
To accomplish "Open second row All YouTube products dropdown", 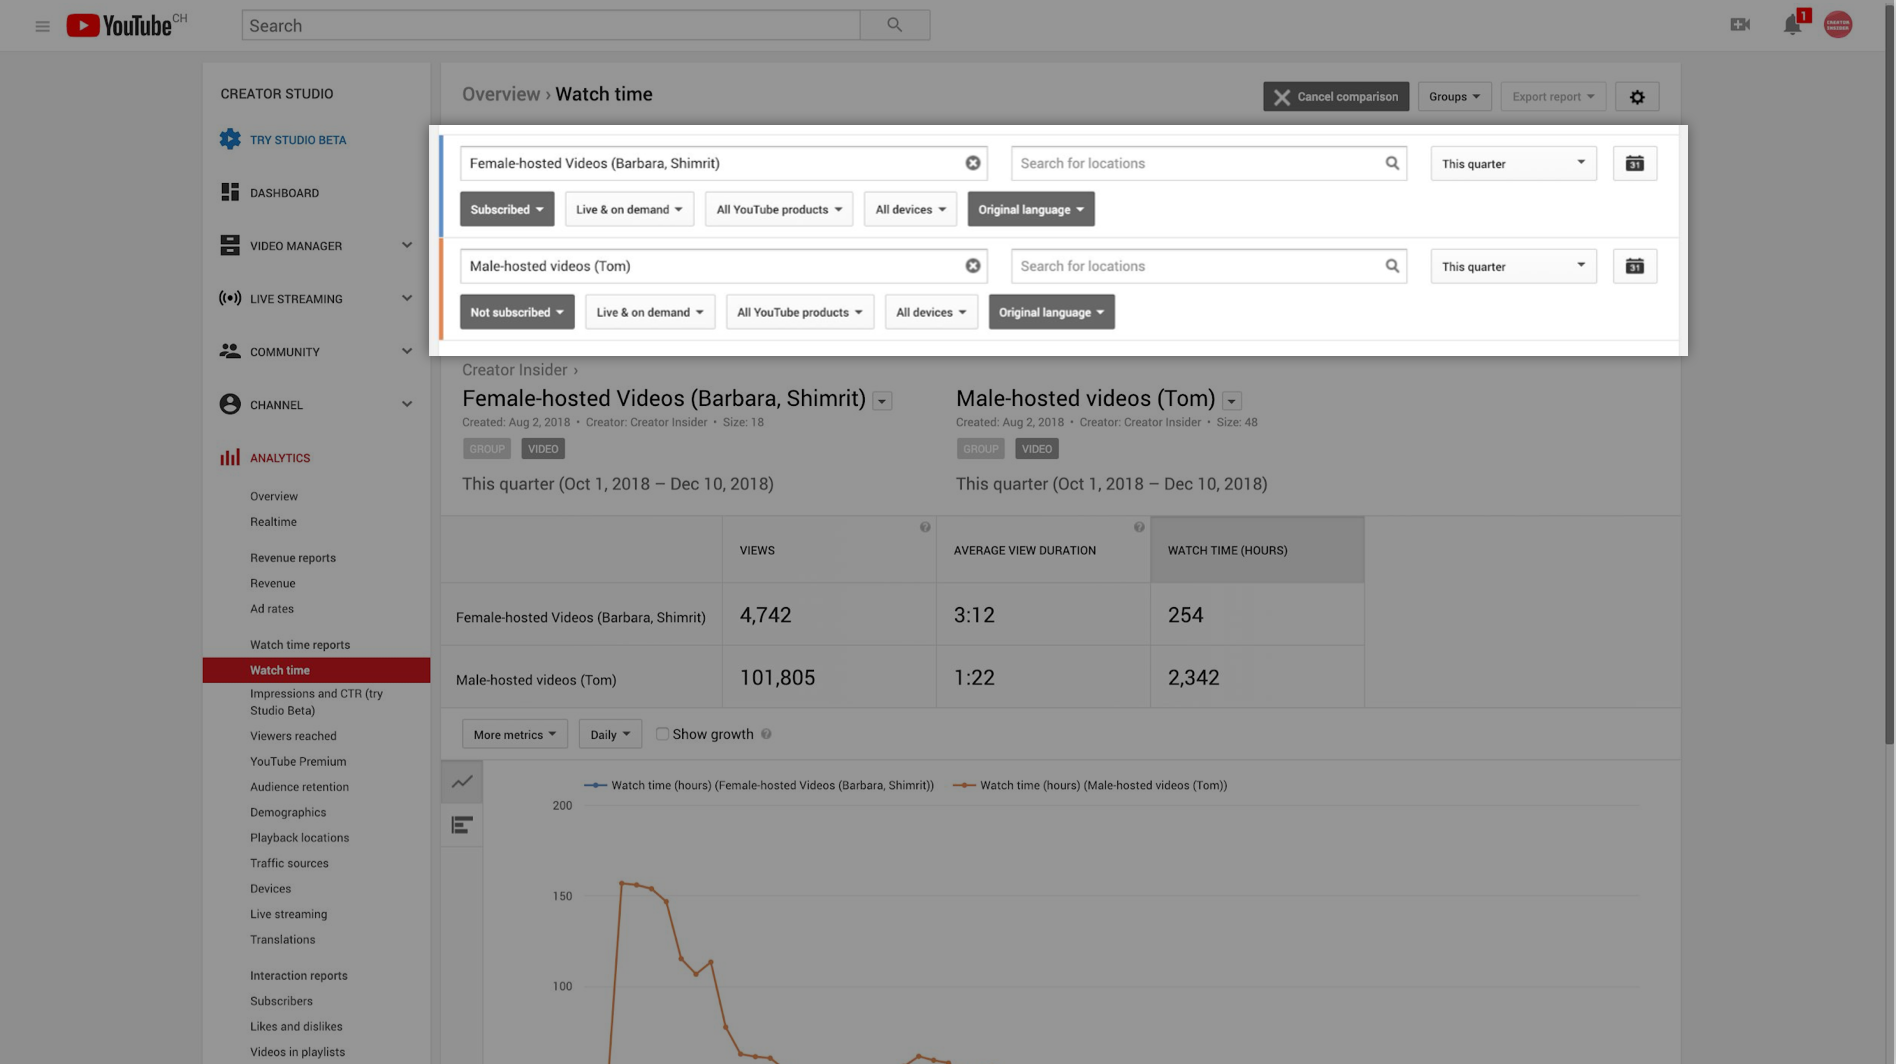I will pyautogui.click(x=800, y=312).
